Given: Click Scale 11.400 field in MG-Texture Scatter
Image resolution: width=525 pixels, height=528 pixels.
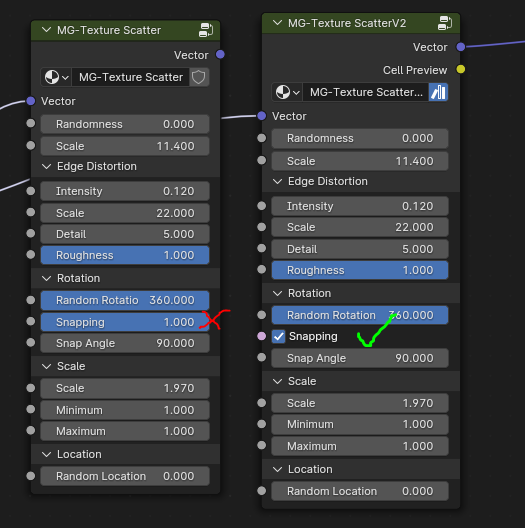Looking at the screenshot, I should 125,146.
